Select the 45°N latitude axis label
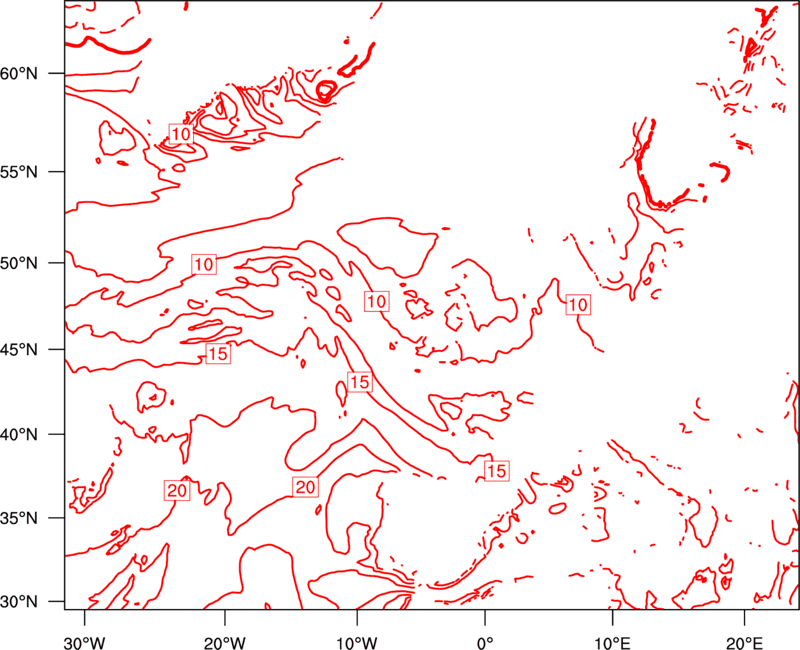 (x=19, y=350)
